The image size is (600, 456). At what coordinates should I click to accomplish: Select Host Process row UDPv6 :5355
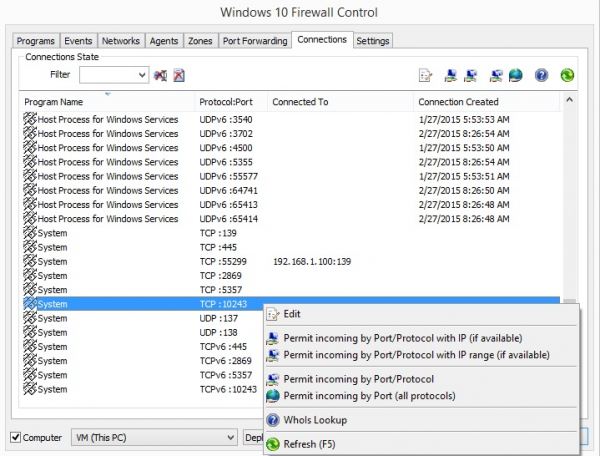pos(291,162)
